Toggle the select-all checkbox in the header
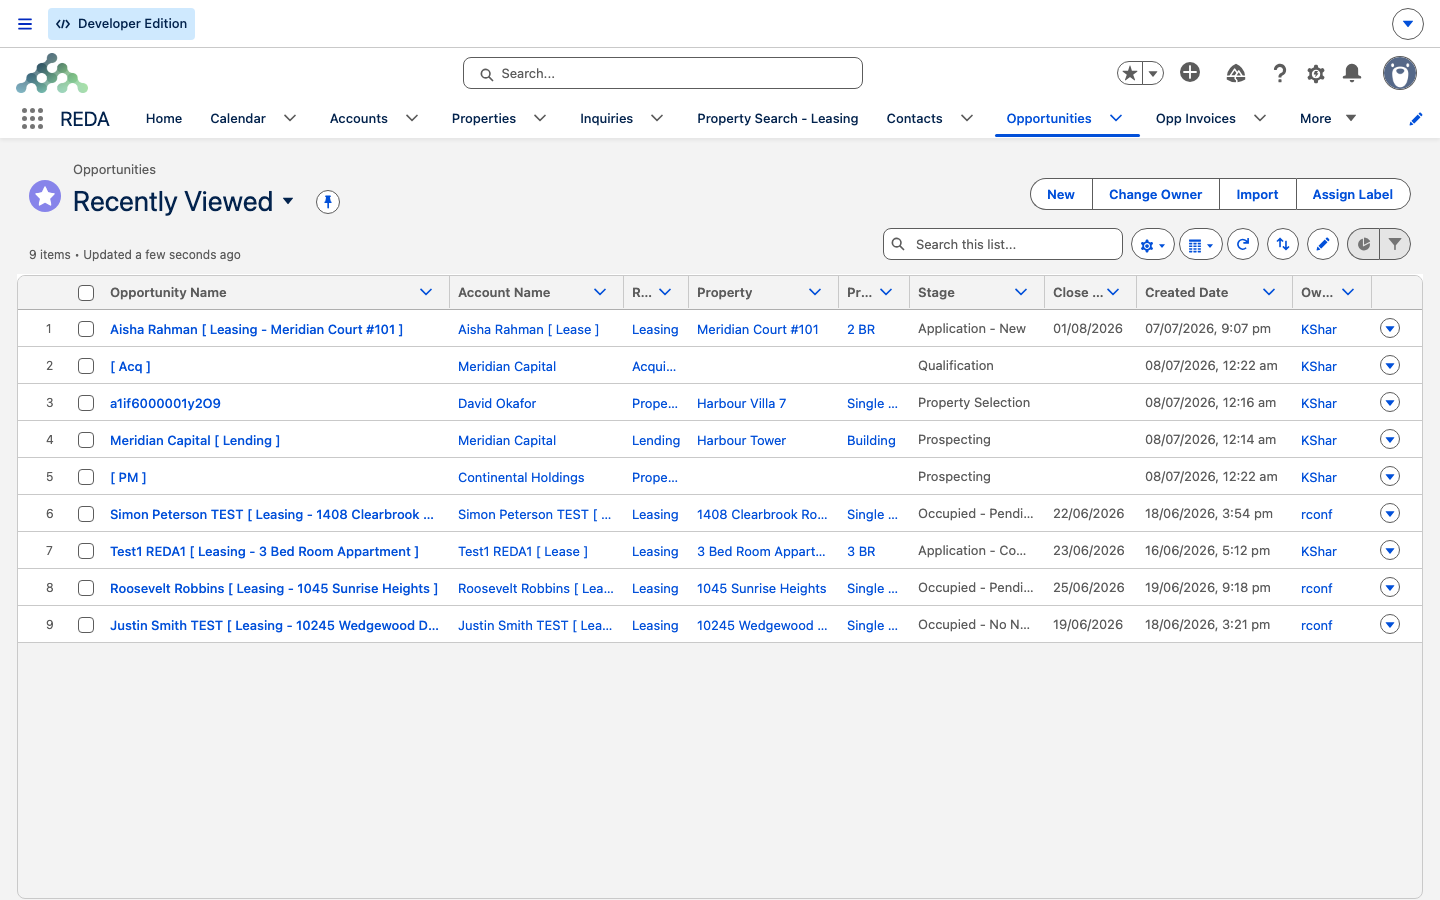The width and height of the screenshot is (1440, 900). click(x=86, y=293)
